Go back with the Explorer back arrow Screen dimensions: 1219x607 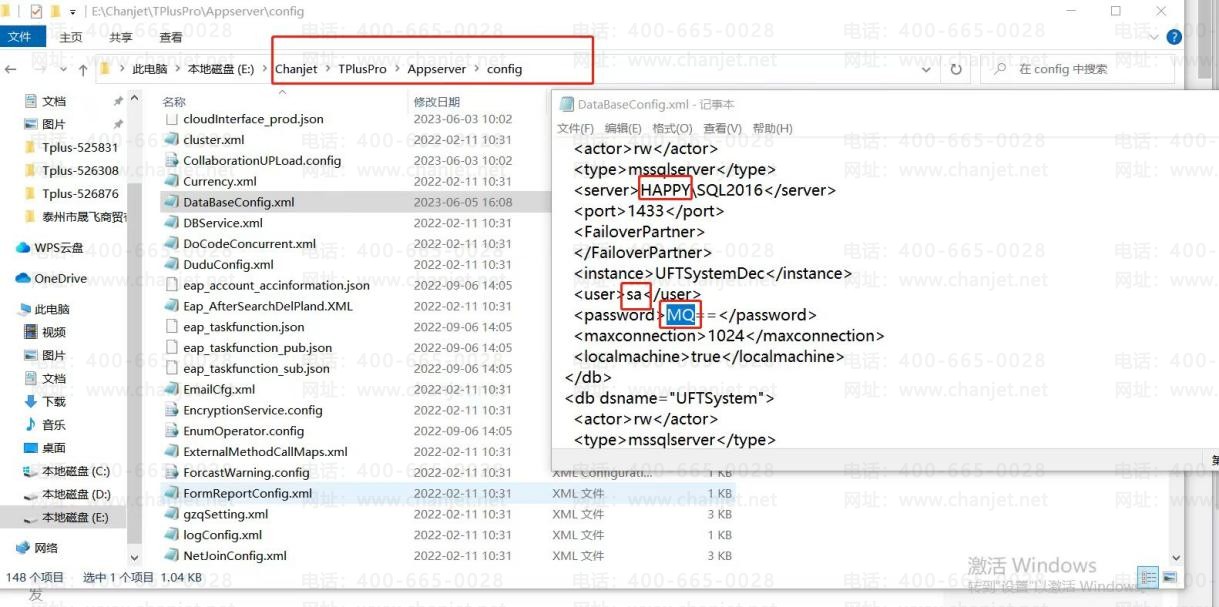[x=11, y=69]
